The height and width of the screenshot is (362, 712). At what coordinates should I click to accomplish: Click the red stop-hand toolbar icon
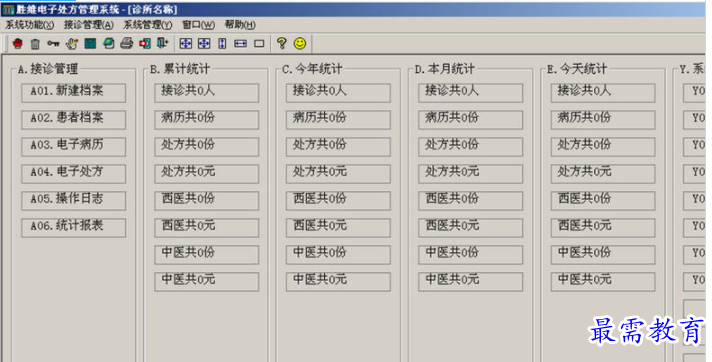pyautogui.click(x=18, y=44)
